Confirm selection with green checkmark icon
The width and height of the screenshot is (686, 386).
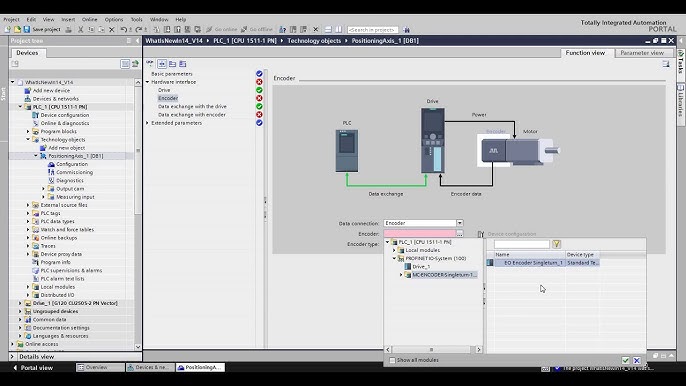pyautogui.click(x=626, y=360)
